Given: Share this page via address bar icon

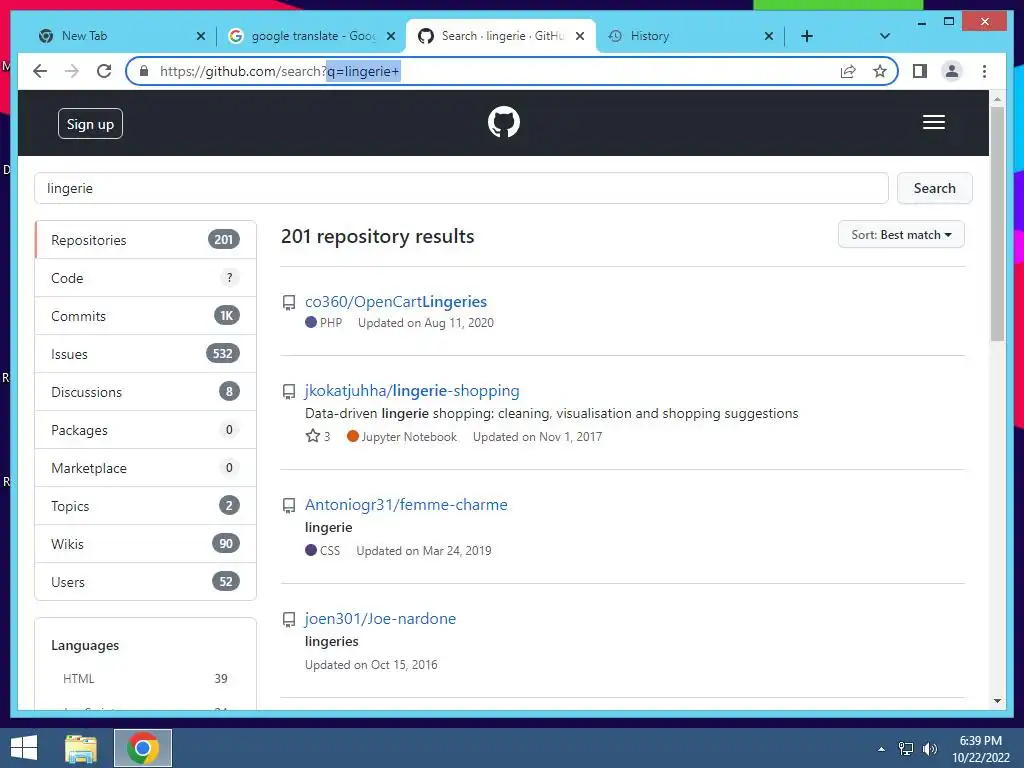Looking at the screenshot, I should [848, 71].
